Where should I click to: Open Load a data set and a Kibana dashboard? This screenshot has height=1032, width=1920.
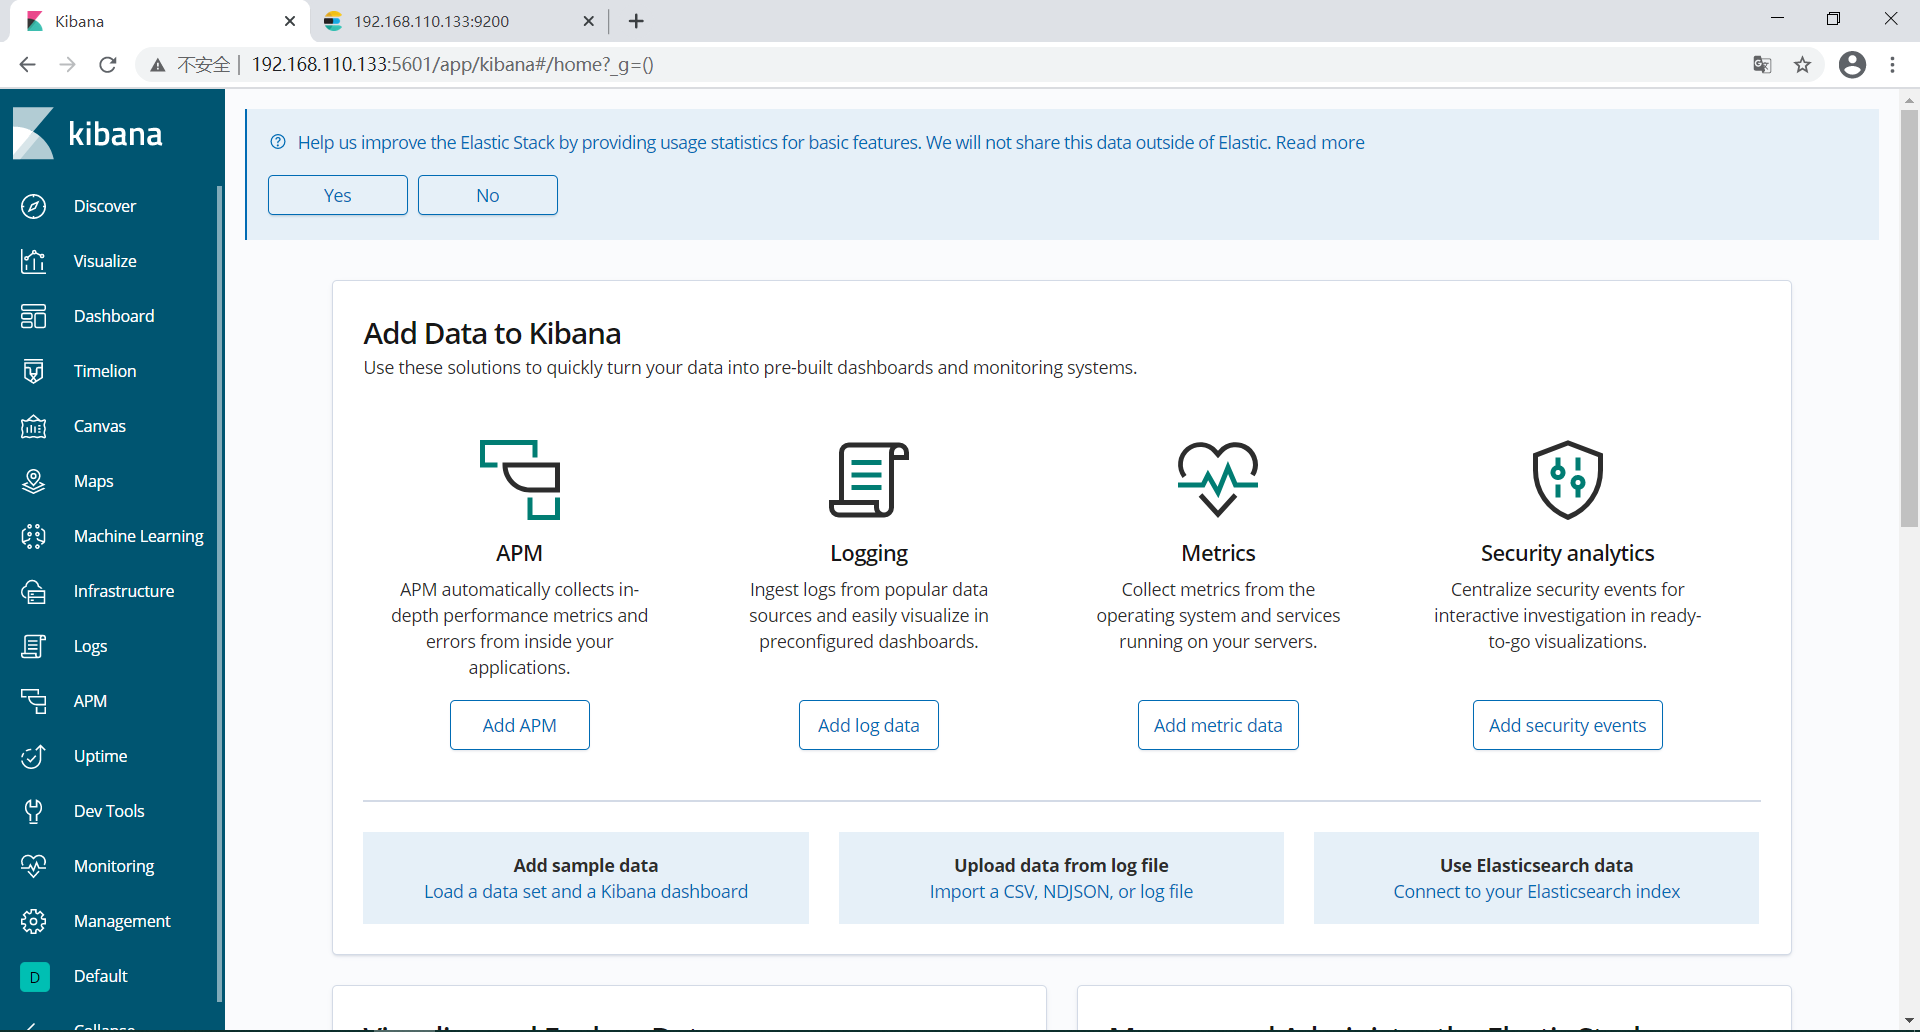586,891
